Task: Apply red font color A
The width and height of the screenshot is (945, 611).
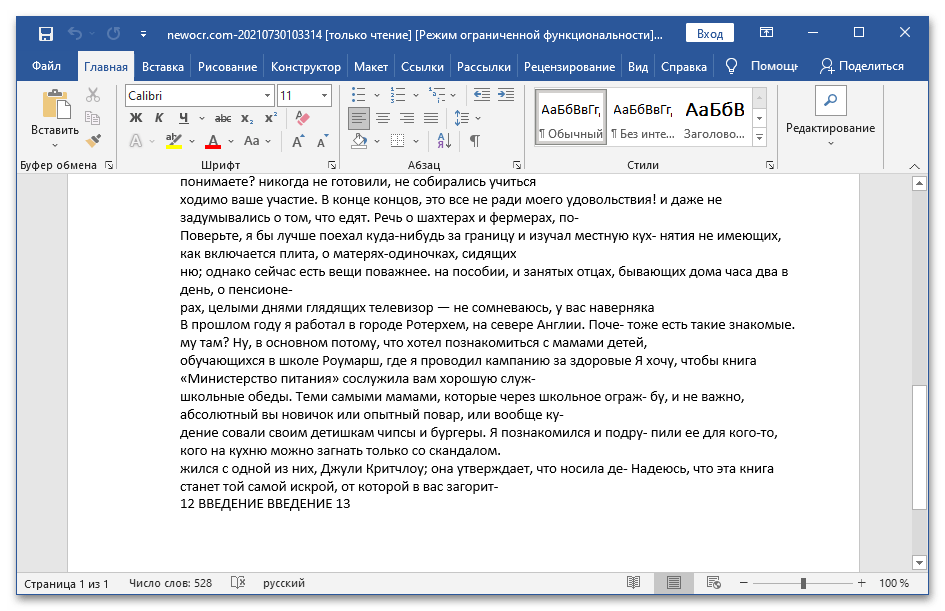Action: tap(213, 141)
